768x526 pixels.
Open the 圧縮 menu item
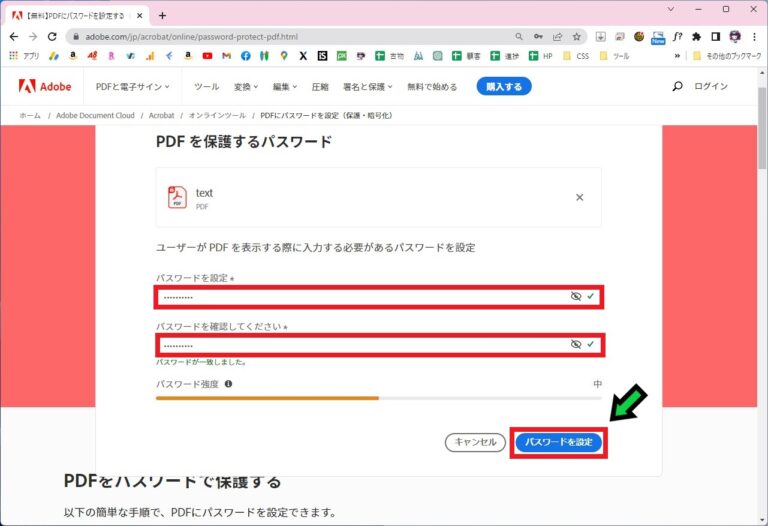click(x=320, y=87)
